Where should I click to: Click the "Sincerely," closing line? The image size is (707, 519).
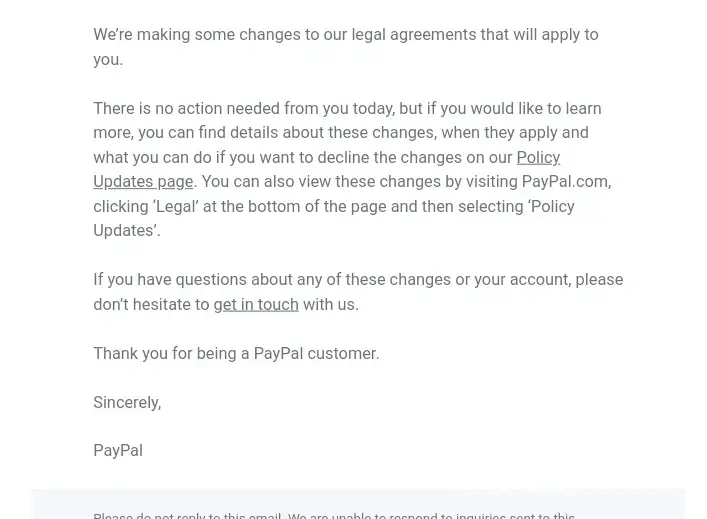coord(127,402)
